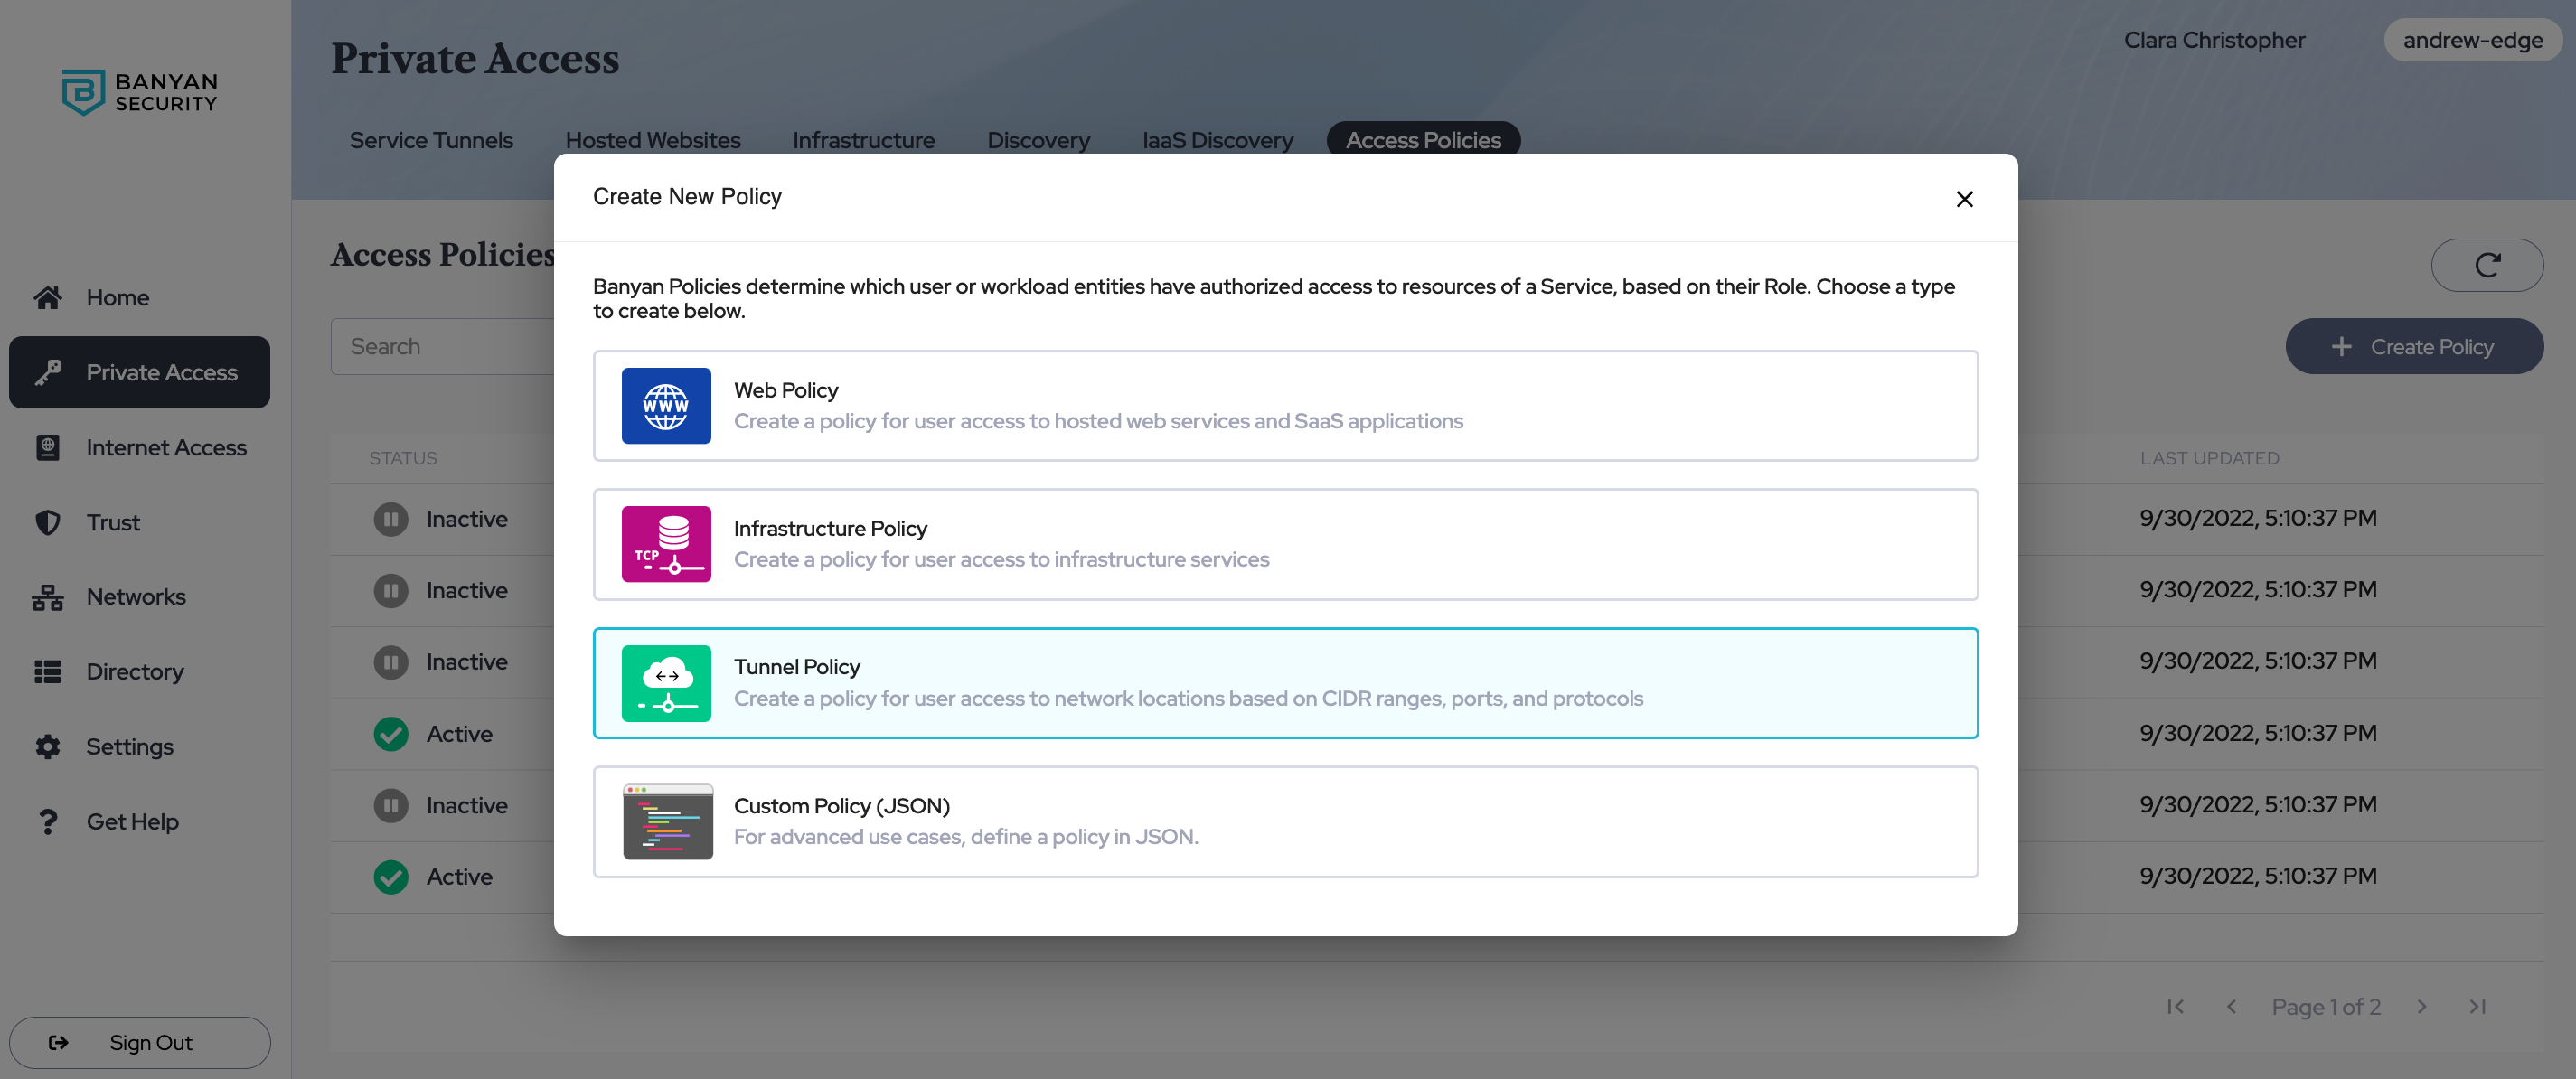
Task: Click the Sign Out button
Action: pyautogui.click(x=139, y=1042)
